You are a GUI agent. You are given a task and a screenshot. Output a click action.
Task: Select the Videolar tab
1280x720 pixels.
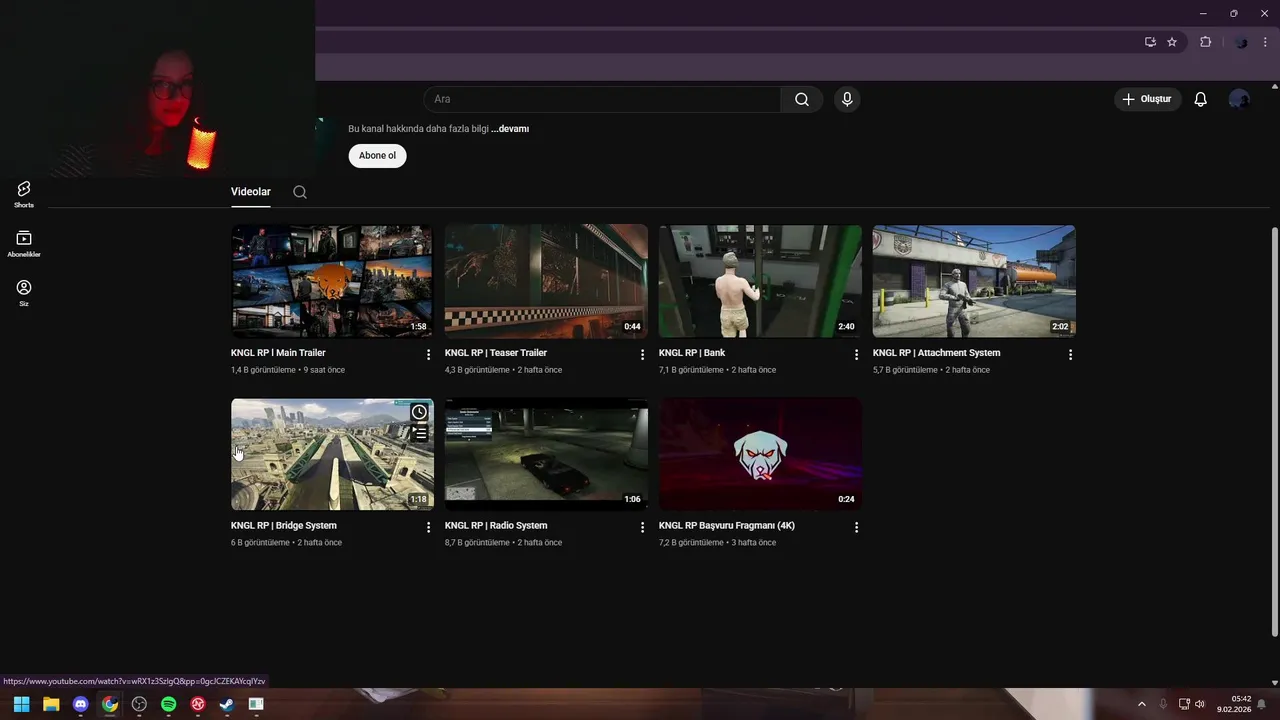(x=251, y=192)
